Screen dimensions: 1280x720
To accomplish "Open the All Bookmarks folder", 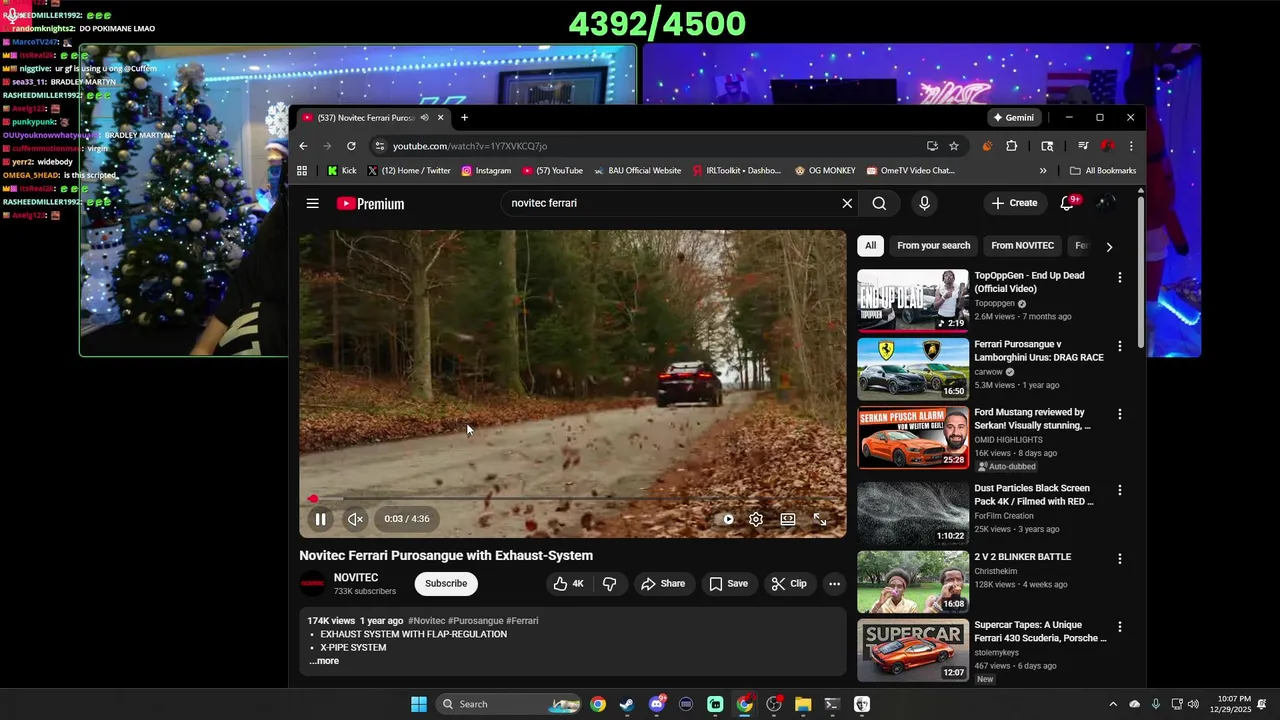I will (1103, 171).
